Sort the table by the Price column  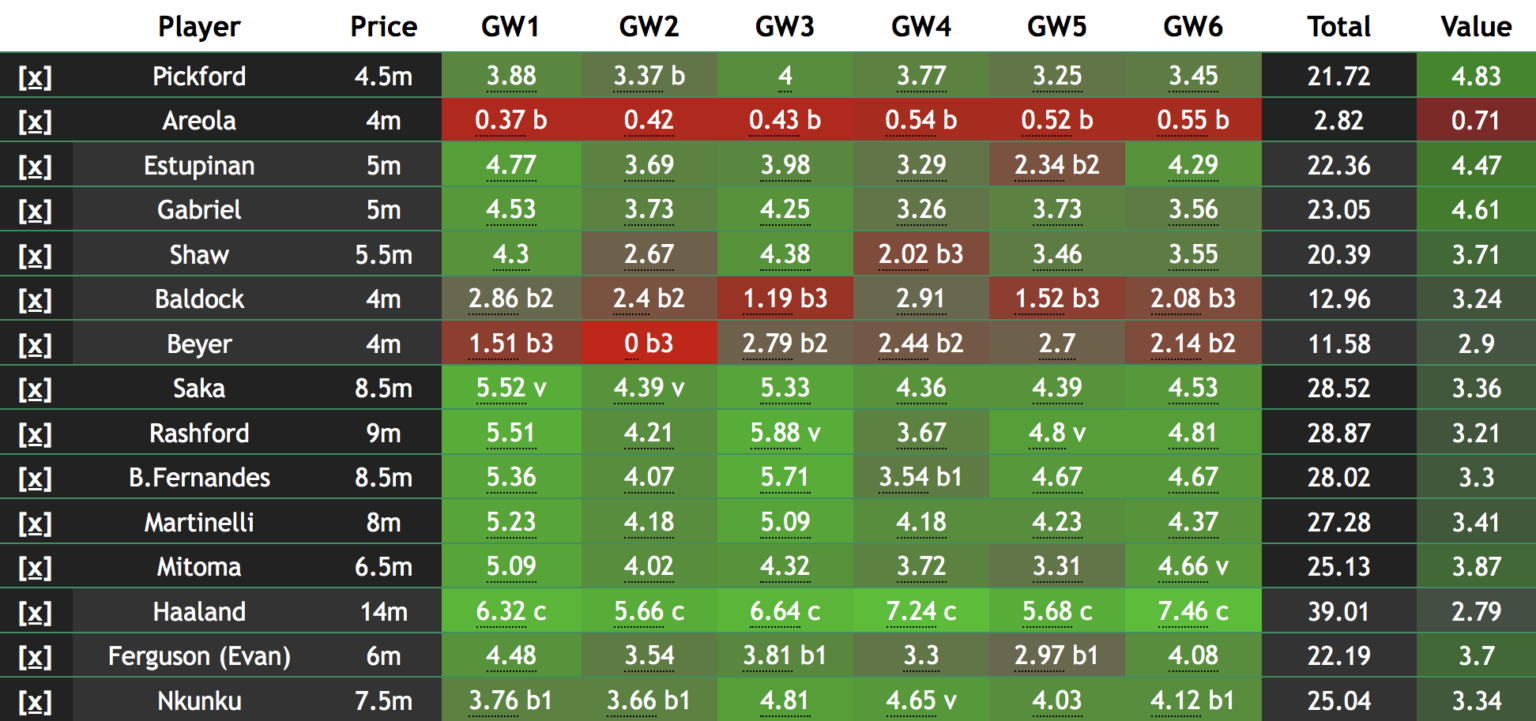pyautogui.click(x=382, y=27)
